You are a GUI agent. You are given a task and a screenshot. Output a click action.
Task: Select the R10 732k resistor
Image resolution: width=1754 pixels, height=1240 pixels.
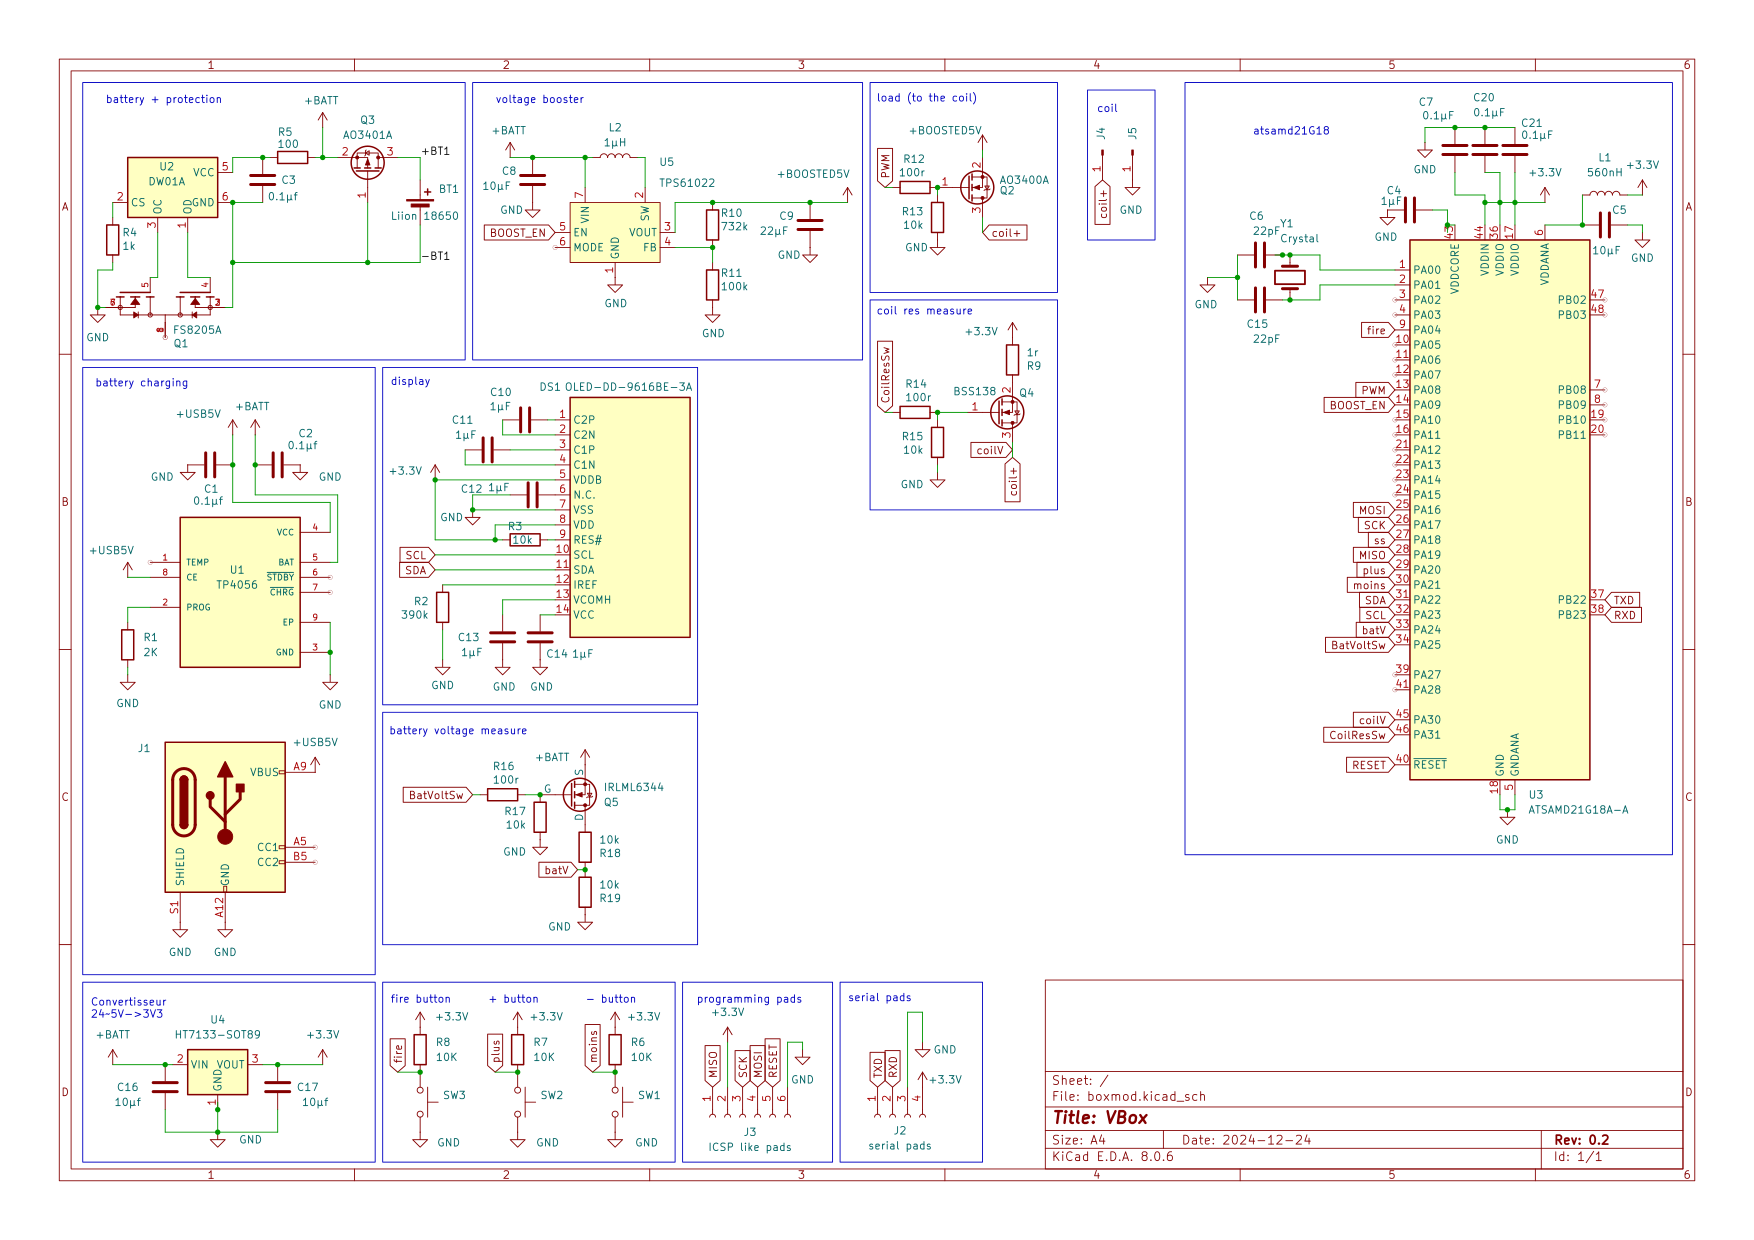point(712,224)
